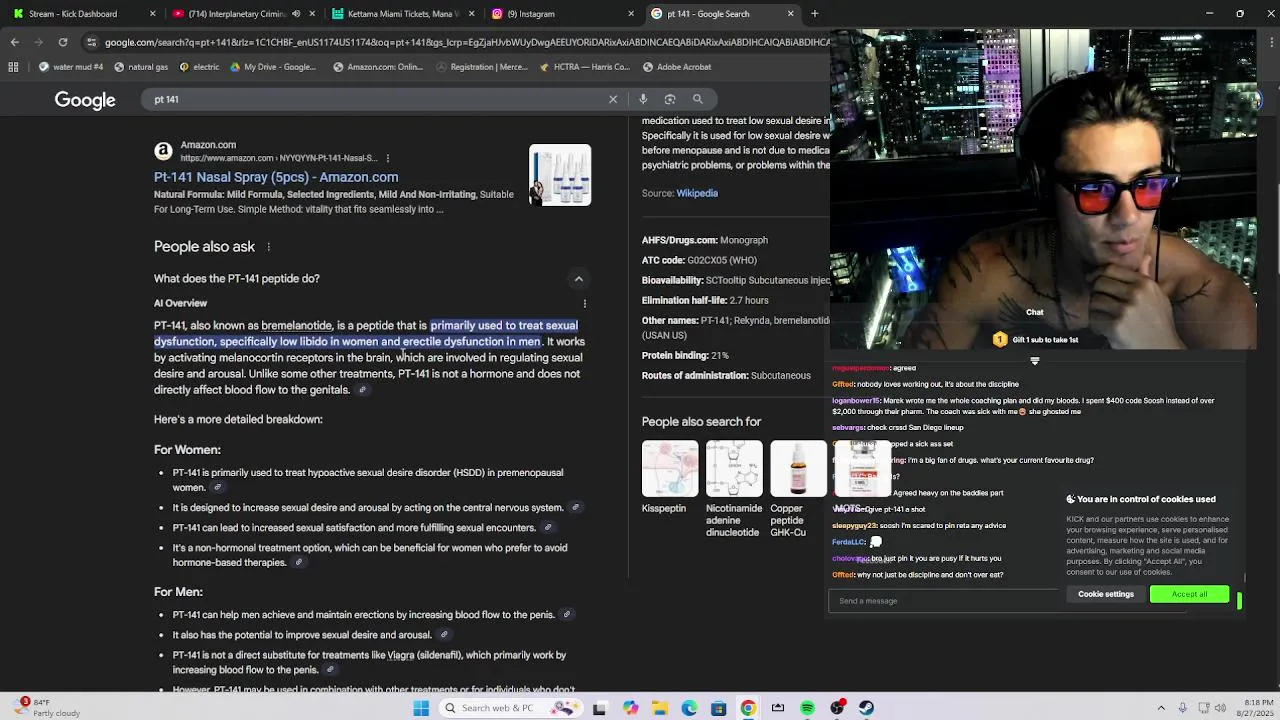Screen dimensions: 1280x720
Task: Open AI Overview options menu
Action: (x=585, y=303)
